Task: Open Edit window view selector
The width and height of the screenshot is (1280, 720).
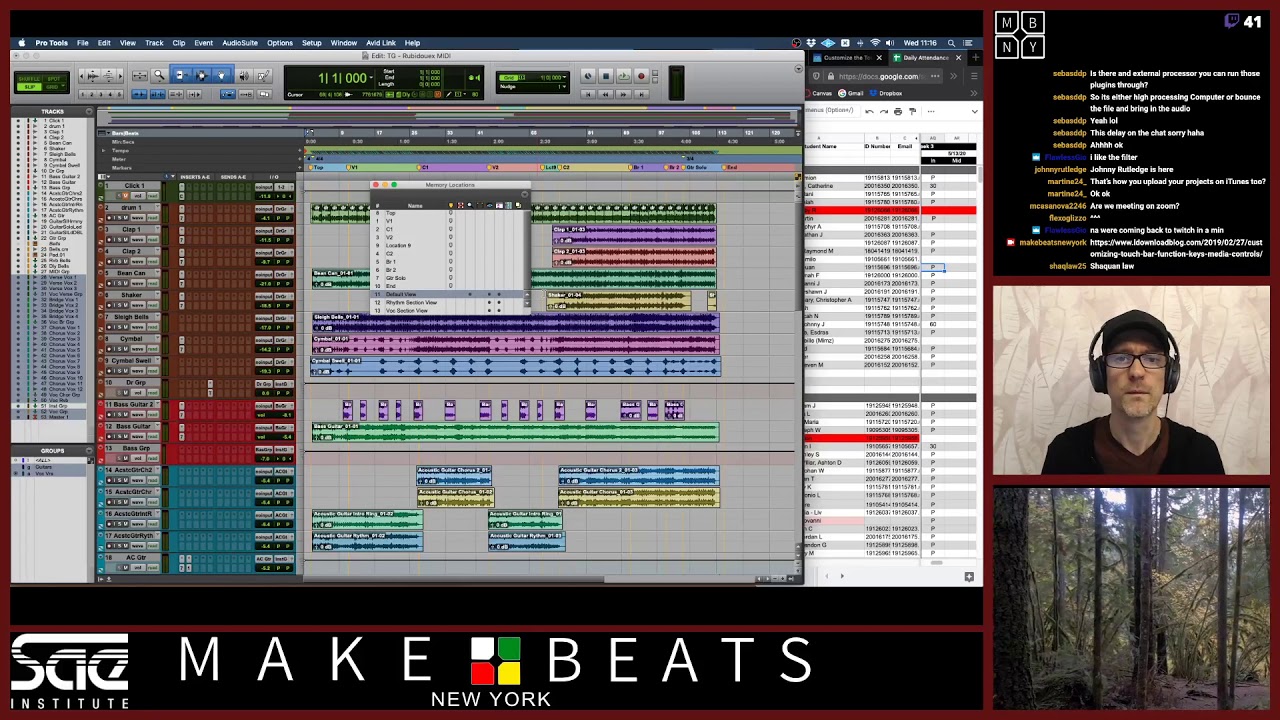Action: pos(104,177)
